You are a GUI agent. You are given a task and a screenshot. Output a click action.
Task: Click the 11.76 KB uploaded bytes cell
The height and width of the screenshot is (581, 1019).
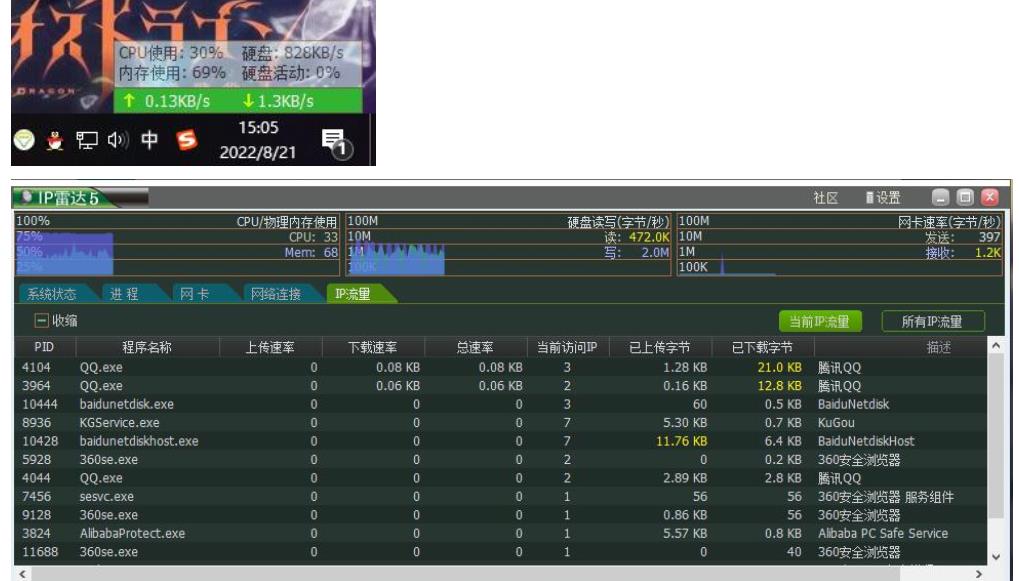tap(681, 441)
